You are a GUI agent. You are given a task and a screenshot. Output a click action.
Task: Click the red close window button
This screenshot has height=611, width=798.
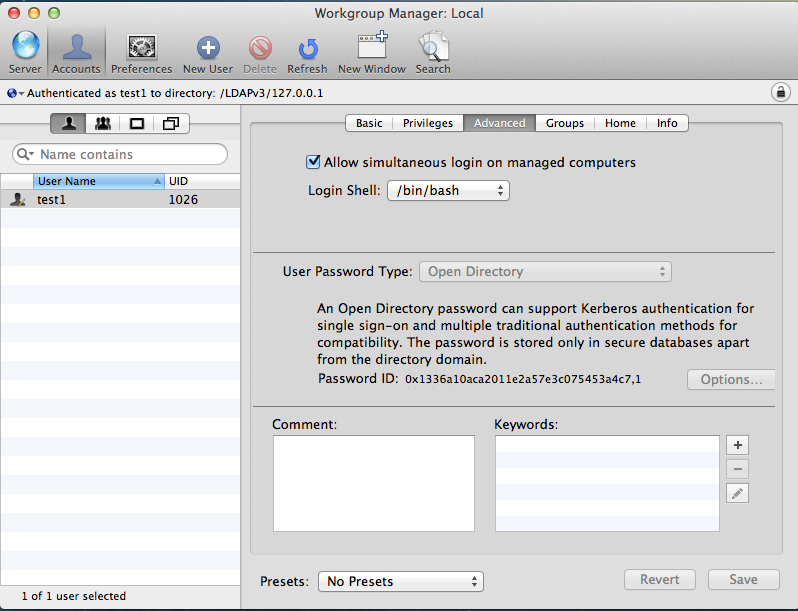(x=14, y=13)
